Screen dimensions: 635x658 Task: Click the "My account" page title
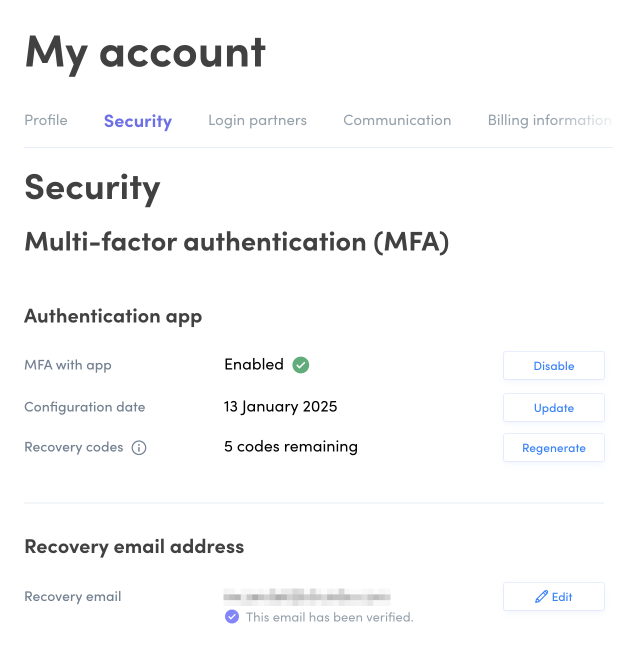click(145, 52)
